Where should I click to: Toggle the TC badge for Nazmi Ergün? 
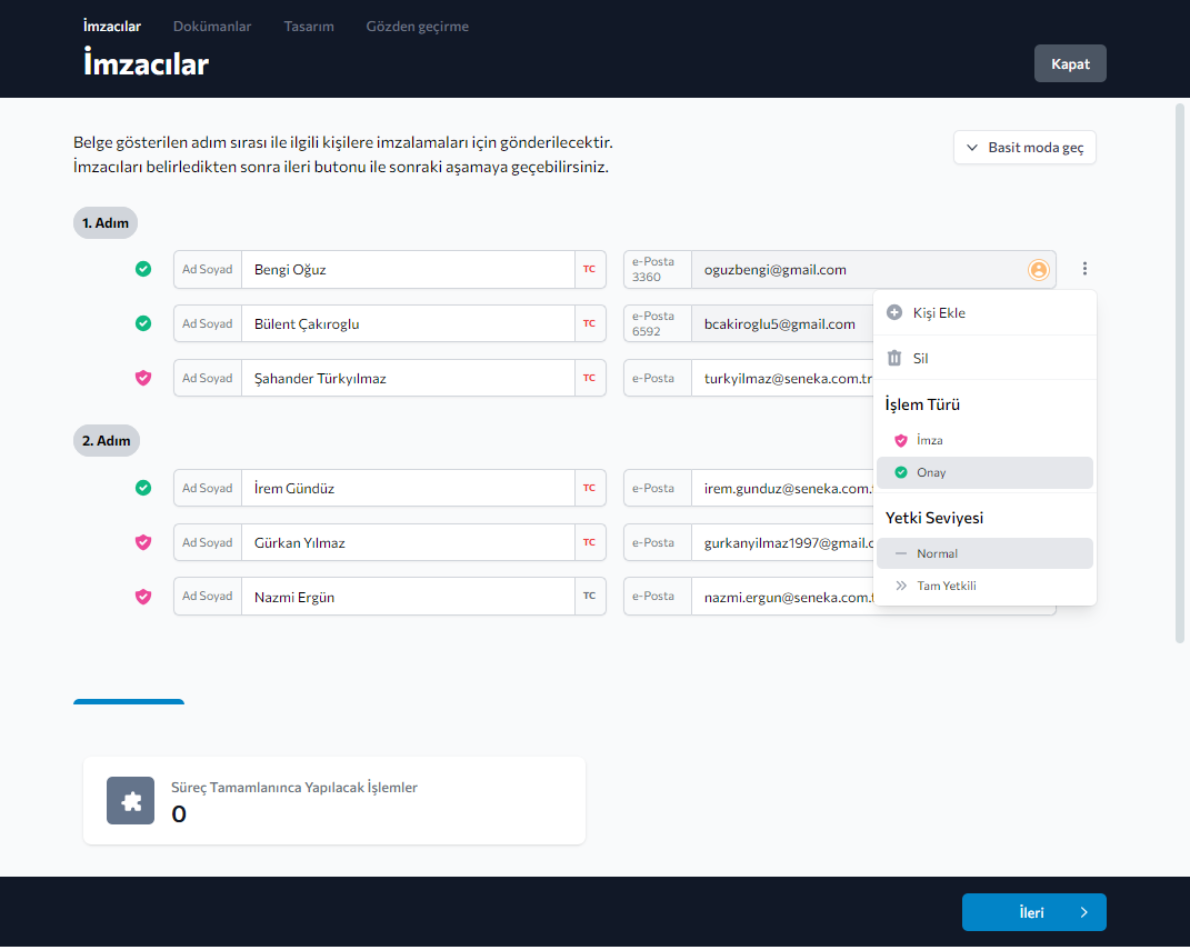click(x=589, y=596)
